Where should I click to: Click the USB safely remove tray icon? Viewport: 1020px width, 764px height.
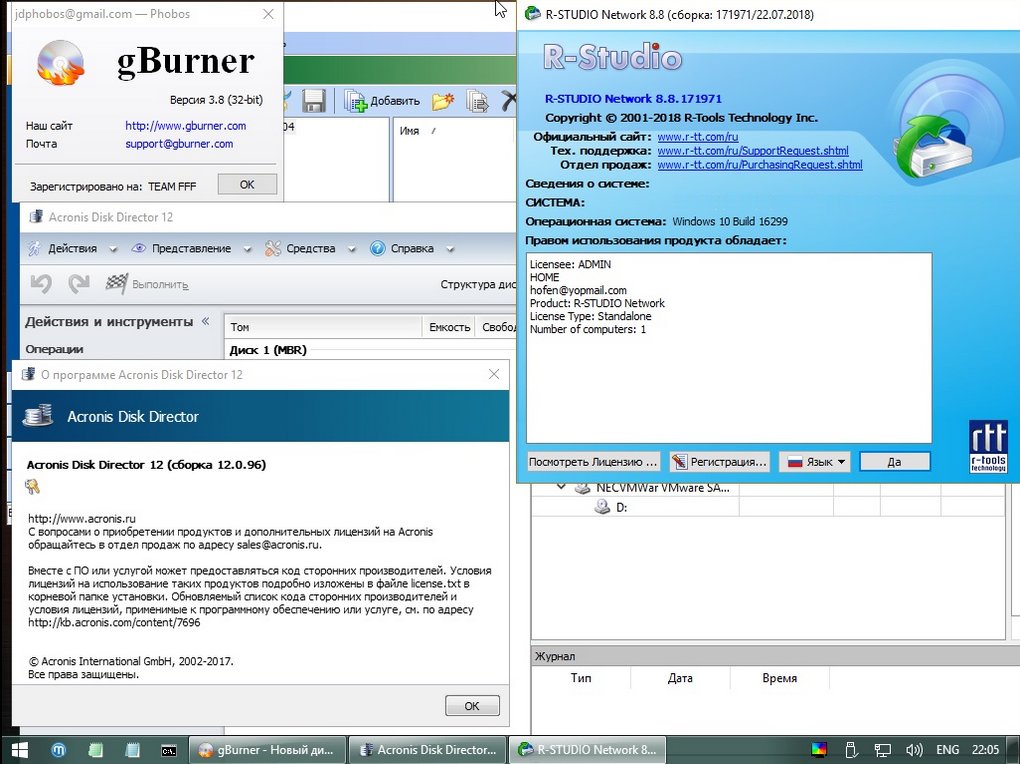point(851,750)
